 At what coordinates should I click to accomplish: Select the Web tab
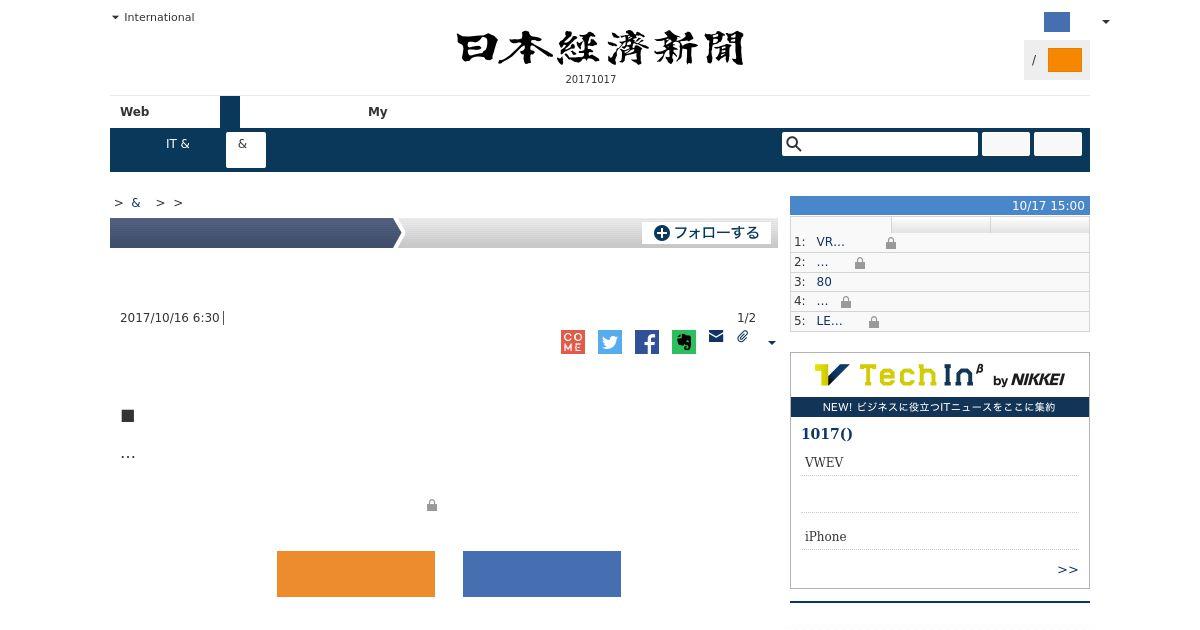[x=135, y=112]
